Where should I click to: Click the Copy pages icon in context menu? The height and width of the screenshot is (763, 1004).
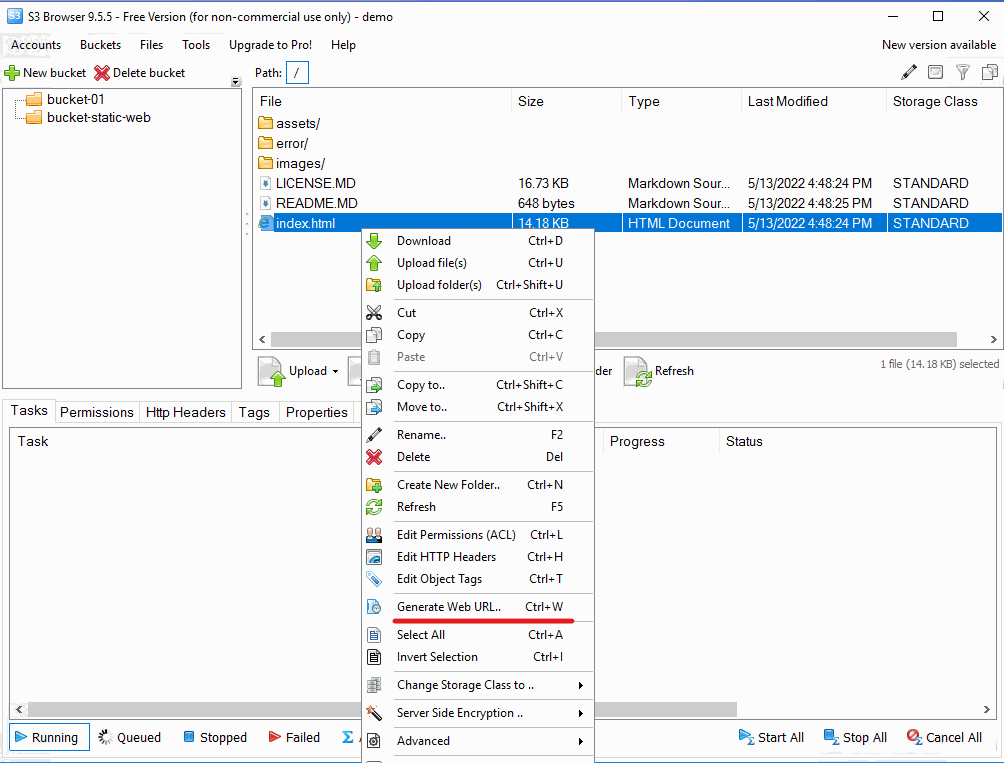click(x=374, y=335)
